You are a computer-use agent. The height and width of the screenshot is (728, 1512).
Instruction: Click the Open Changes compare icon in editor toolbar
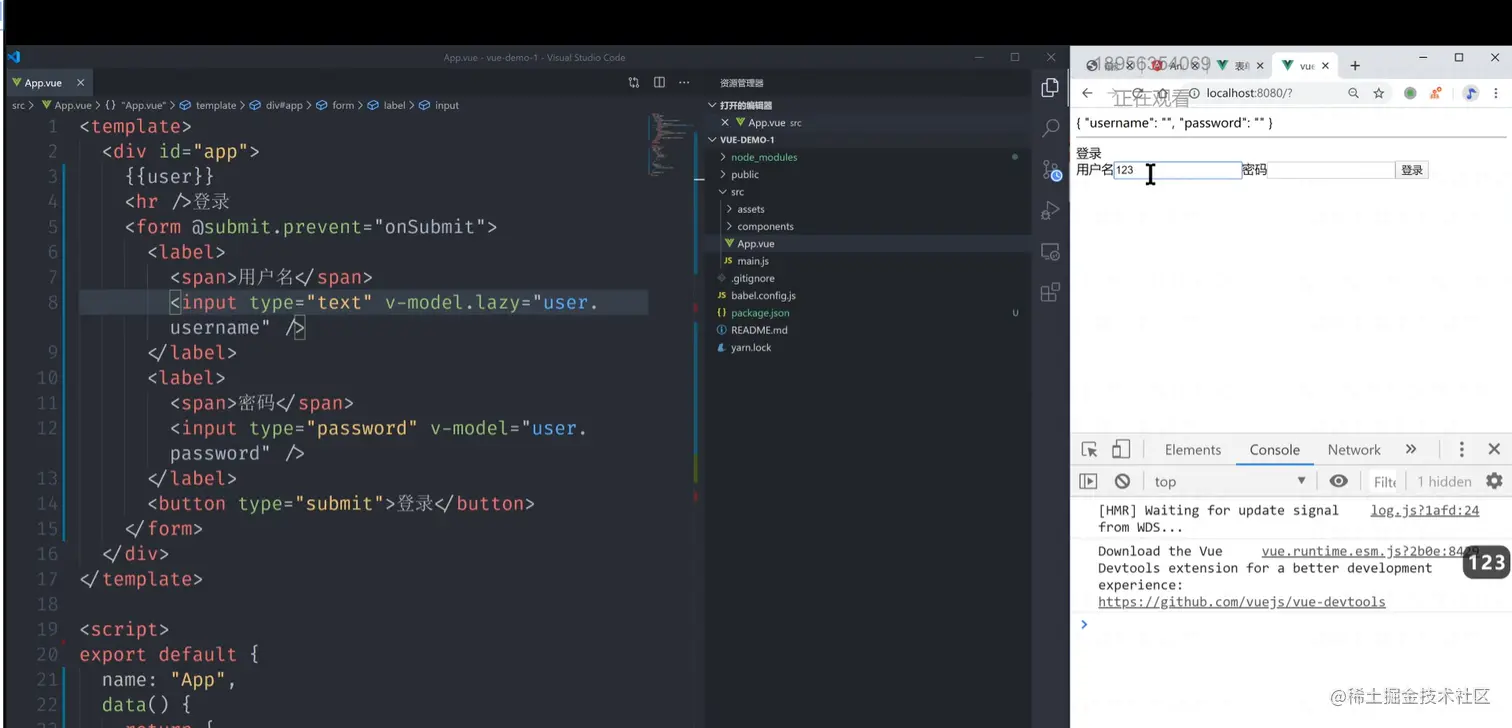[633, 83]
